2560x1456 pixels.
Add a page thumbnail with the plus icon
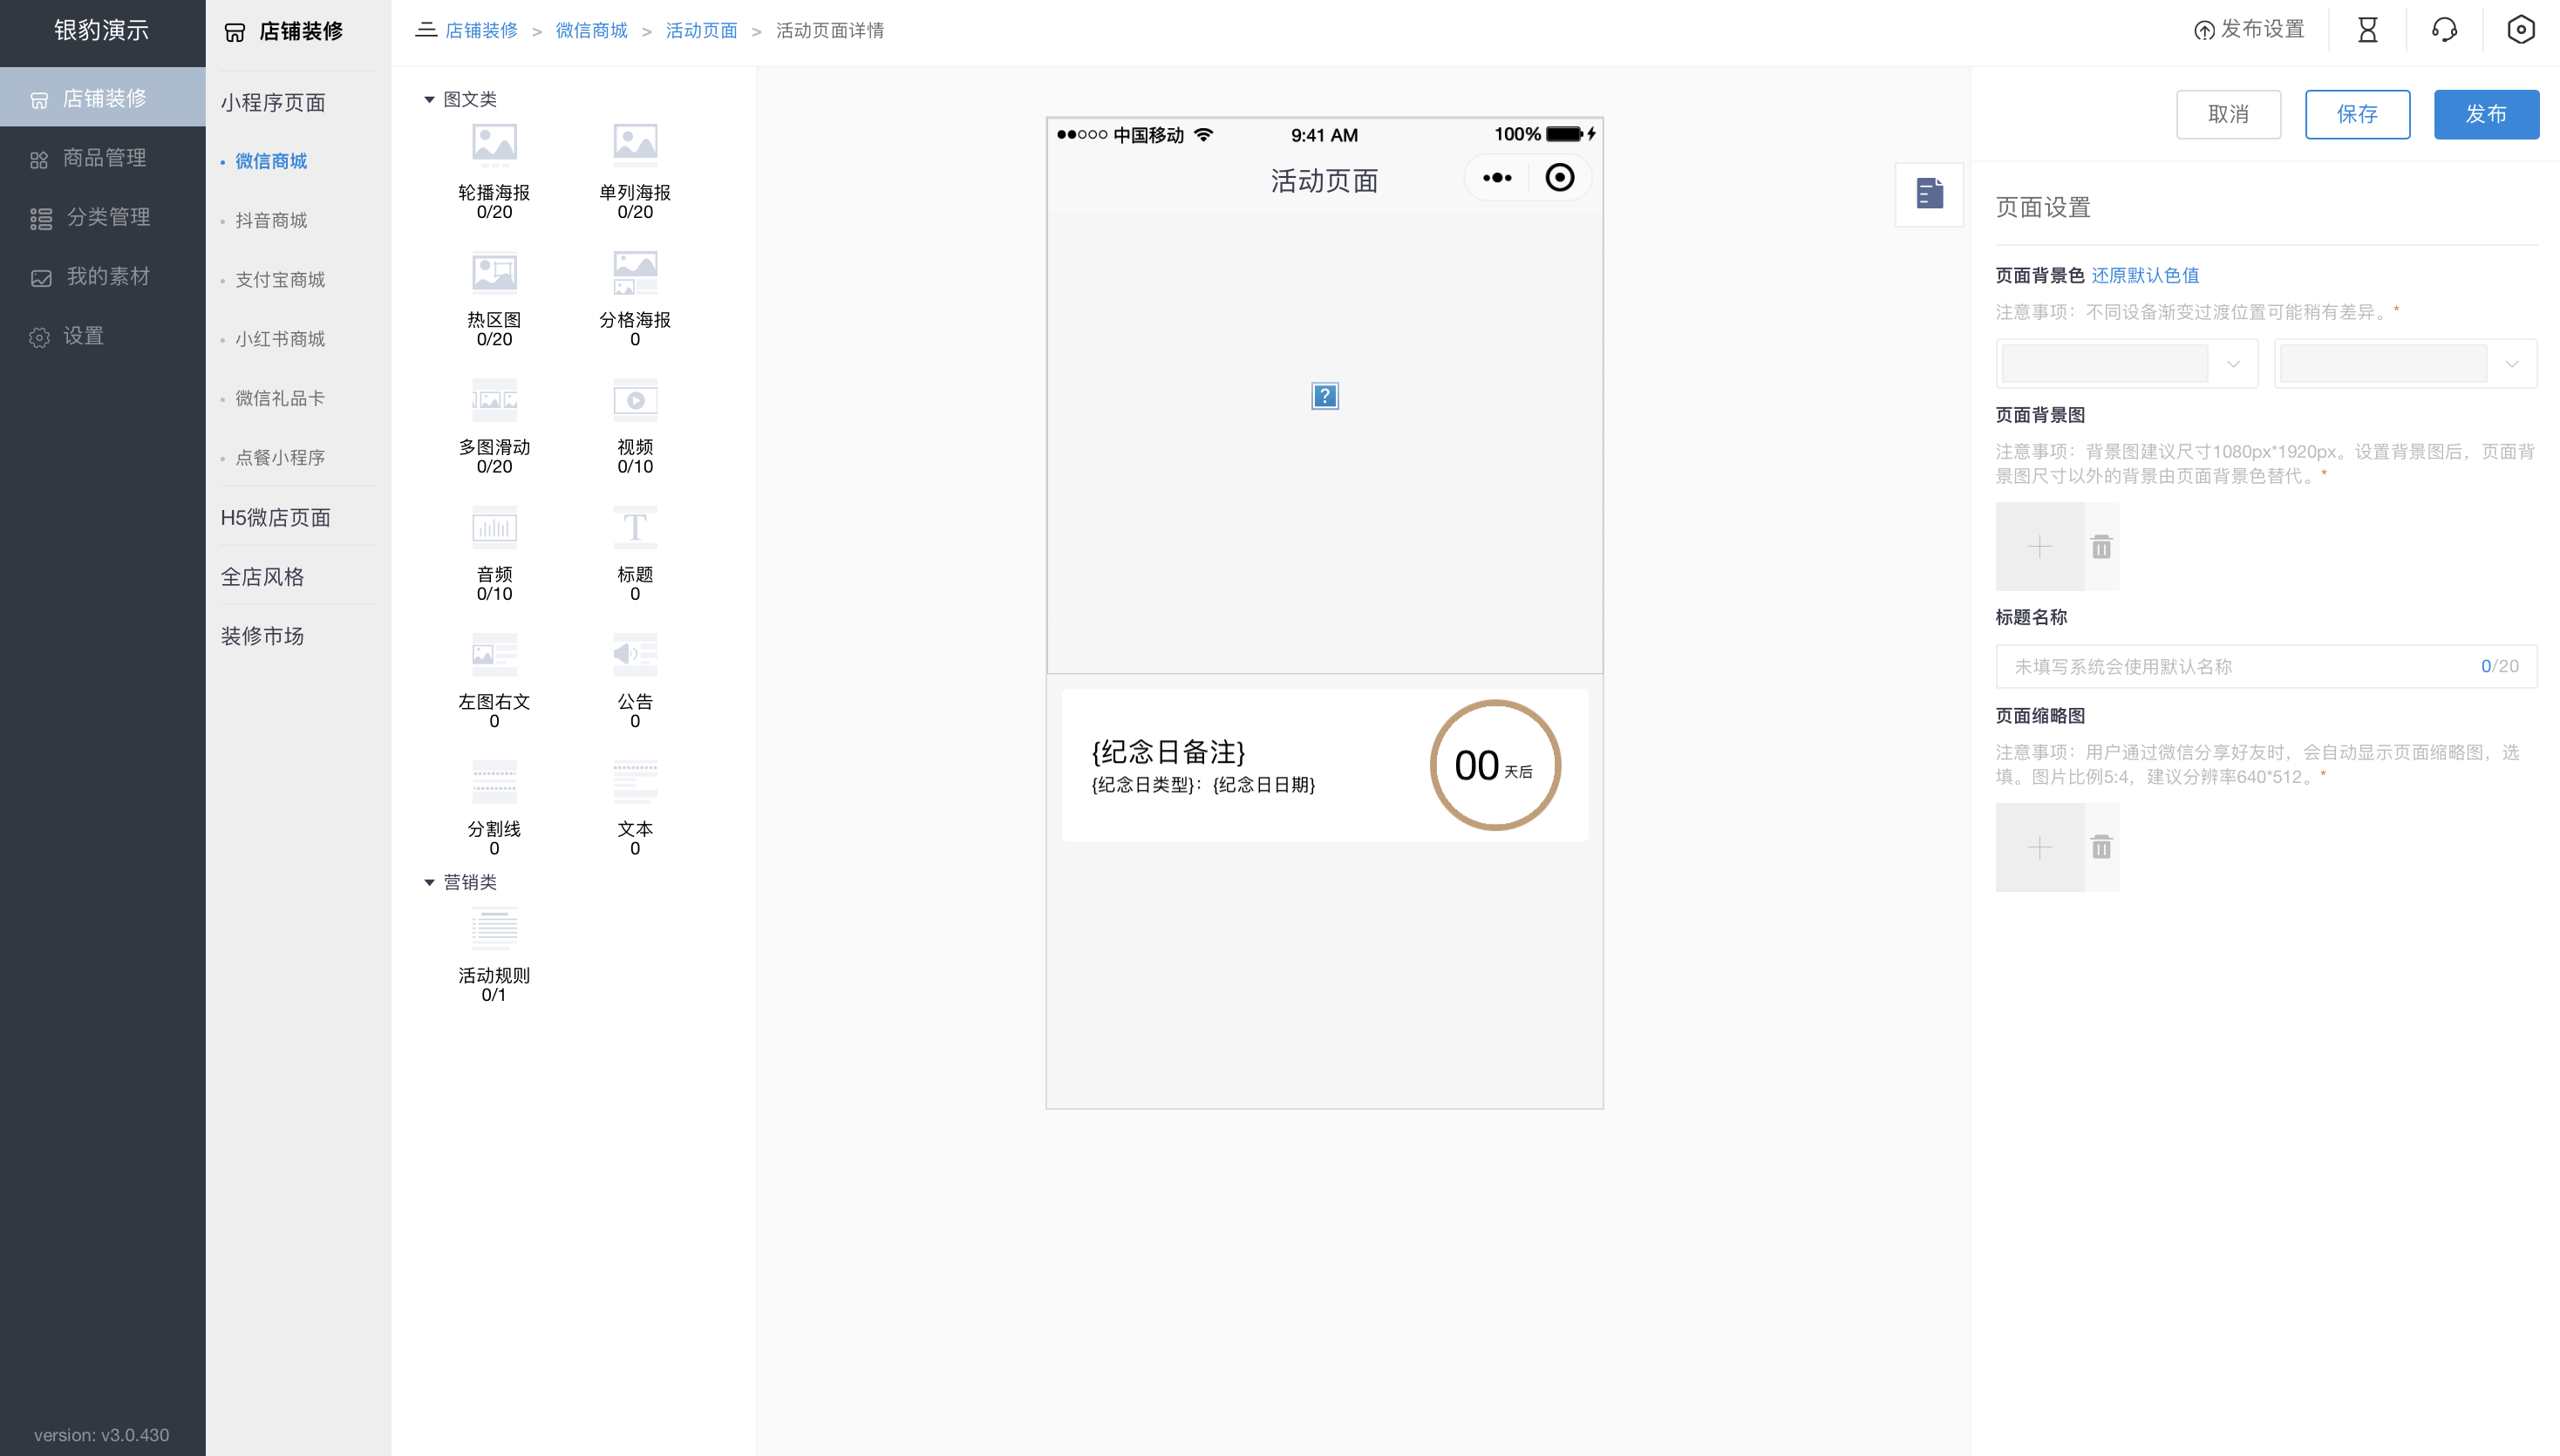(x=2039, y=846)
